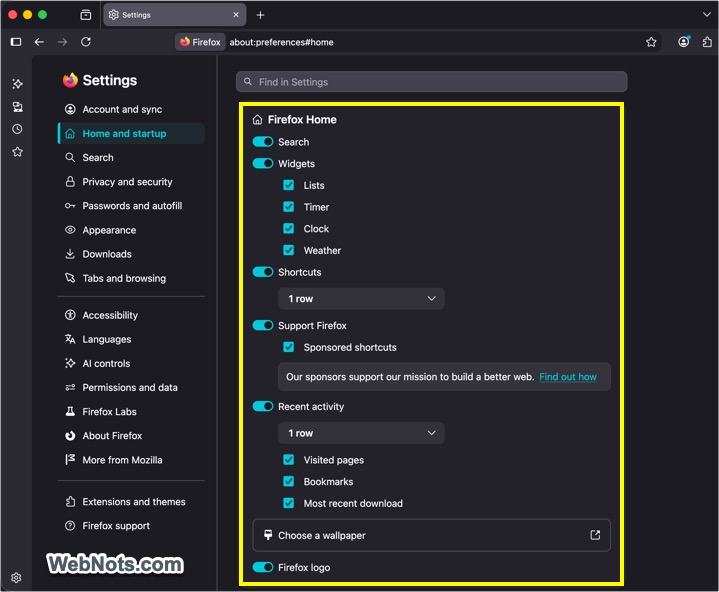The height and width of the screenshot is (592, 719).
Task: Open the list all tabs chevron
Action: click(x=707, y=15)
